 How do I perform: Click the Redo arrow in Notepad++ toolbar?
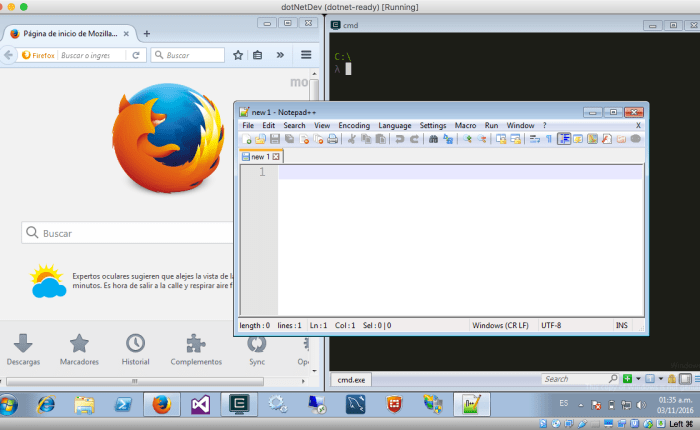[x=414, y=139]
